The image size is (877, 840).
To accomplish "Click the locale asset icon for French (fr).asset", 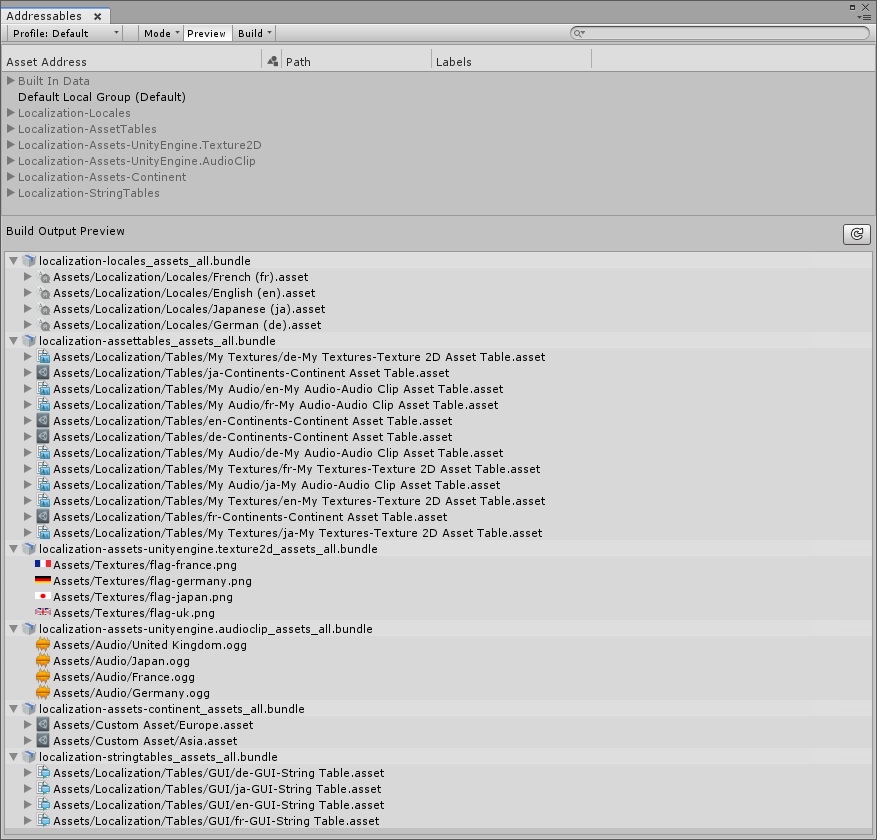I will pos(44,277).
